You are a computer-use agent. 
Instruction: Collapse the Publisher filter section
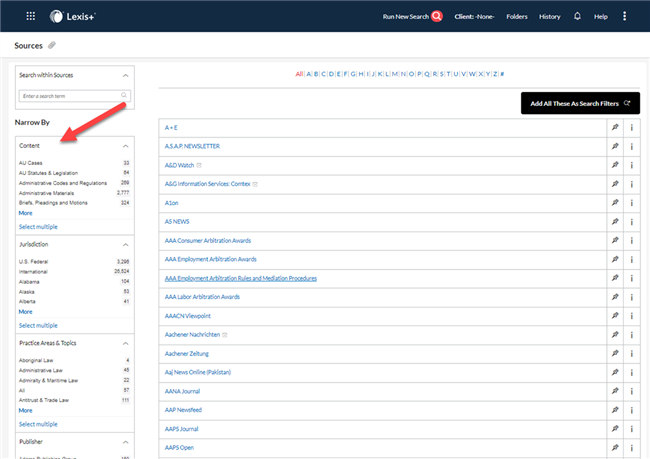[126, 442]
